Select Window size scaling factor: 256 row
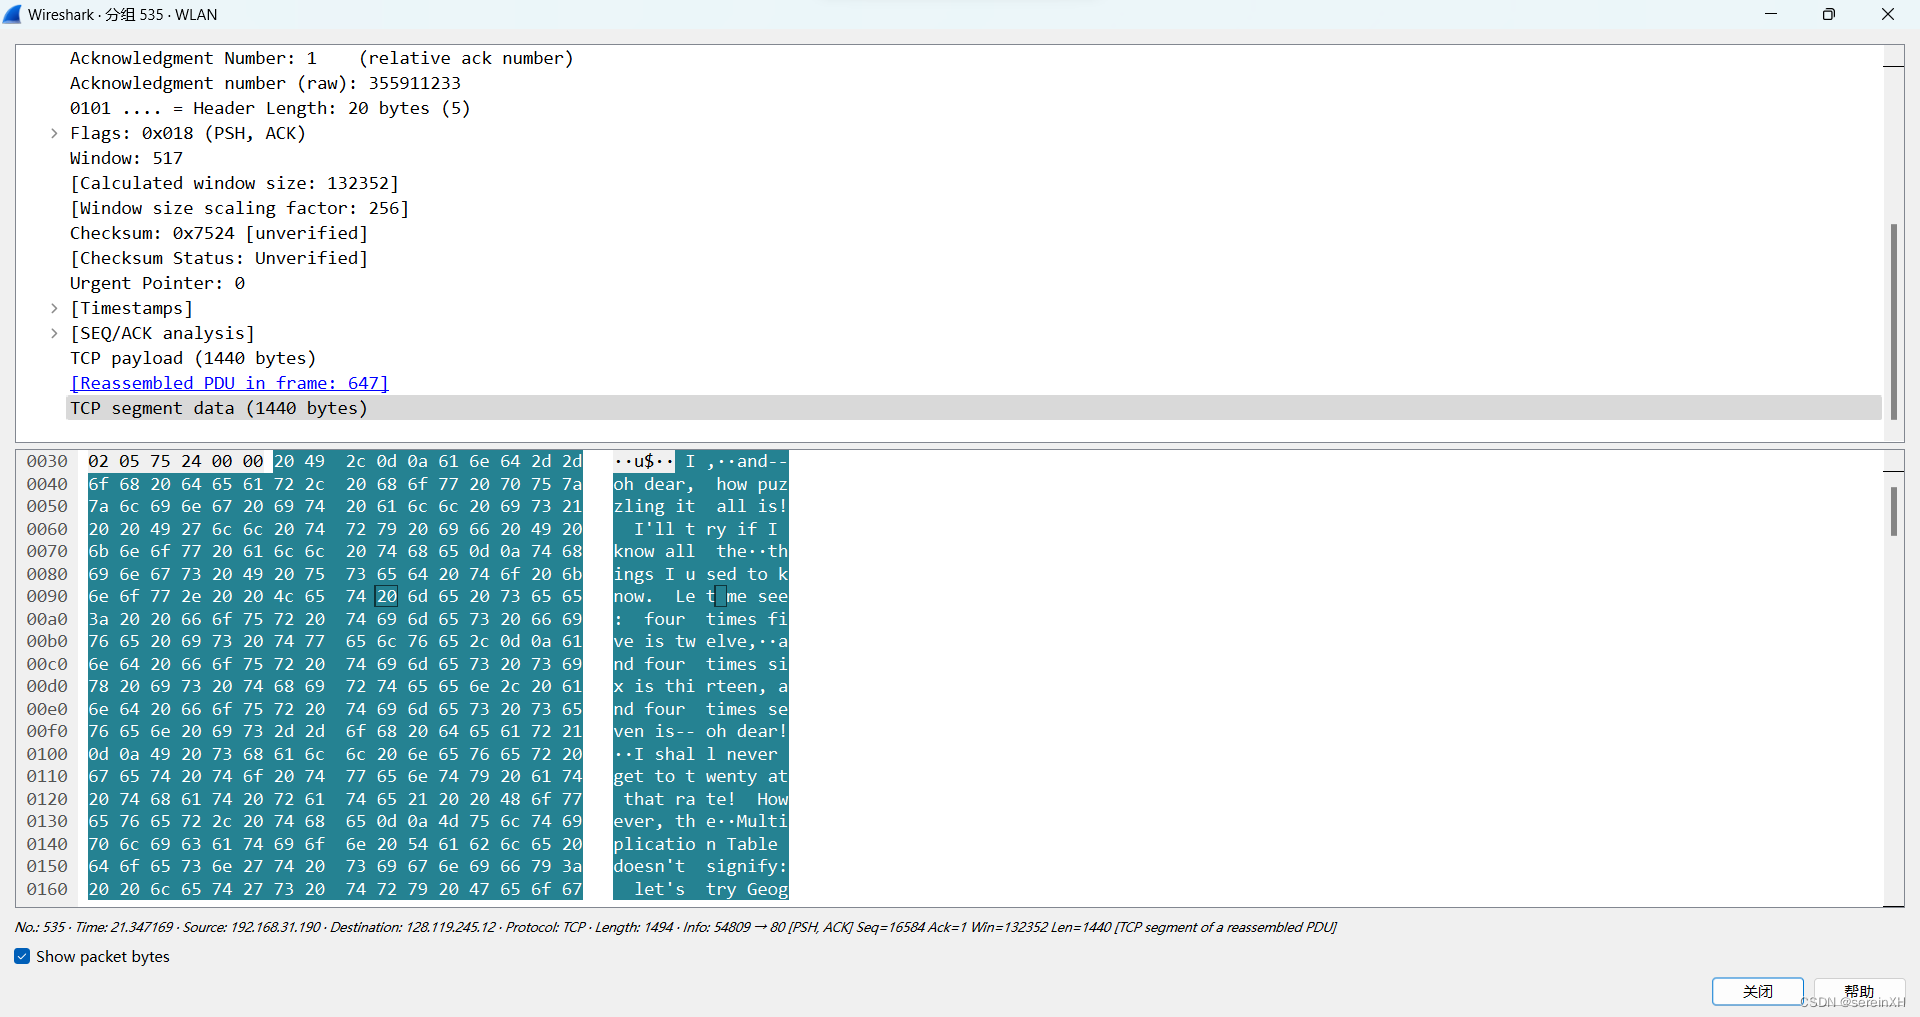Screen dimensions: 1920x1017 point(973,208)
